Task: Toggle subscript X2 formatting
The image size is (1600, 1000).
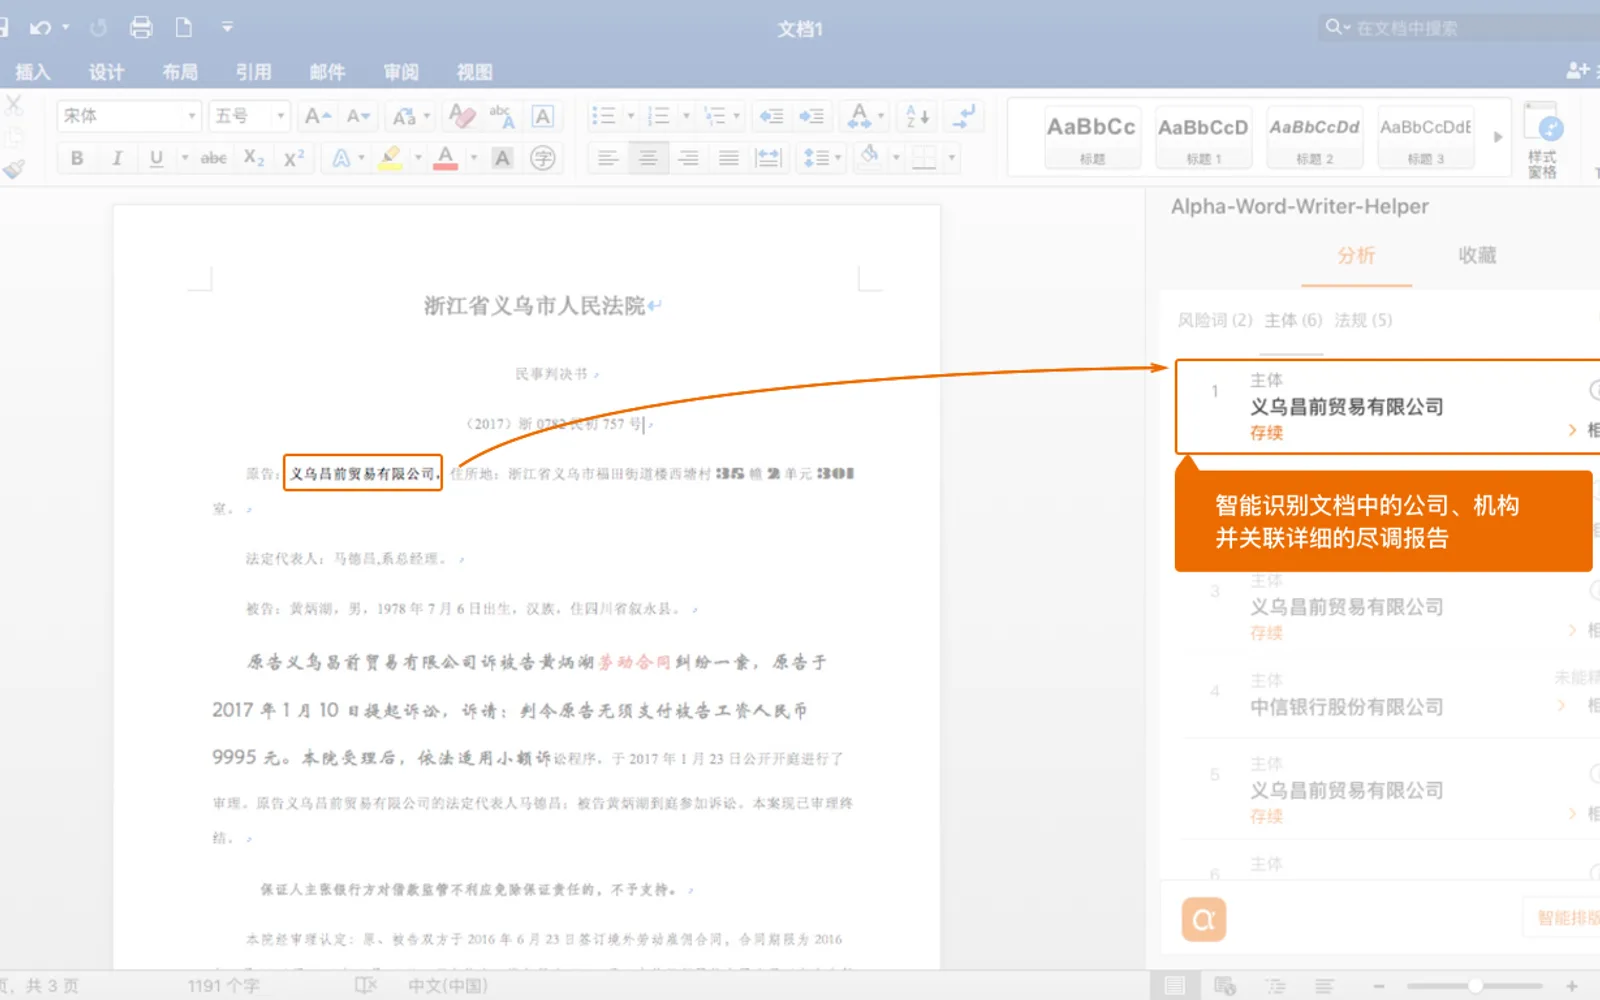Action: click(254, 158)
